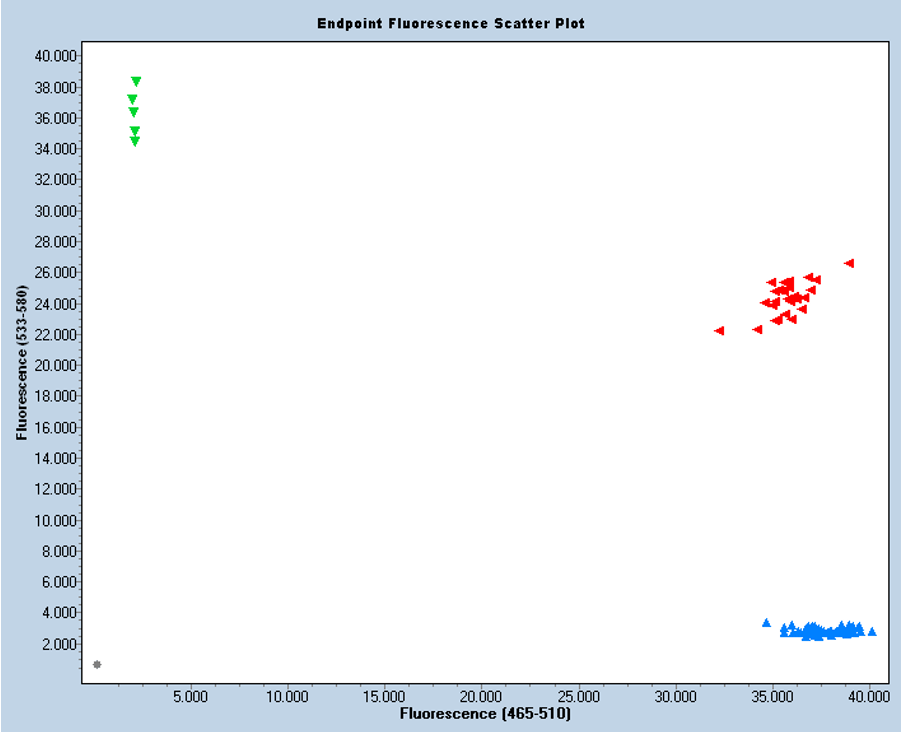The image size is (902, 732).
Task: Select the topmost green triangle marker
Action: 136,81
